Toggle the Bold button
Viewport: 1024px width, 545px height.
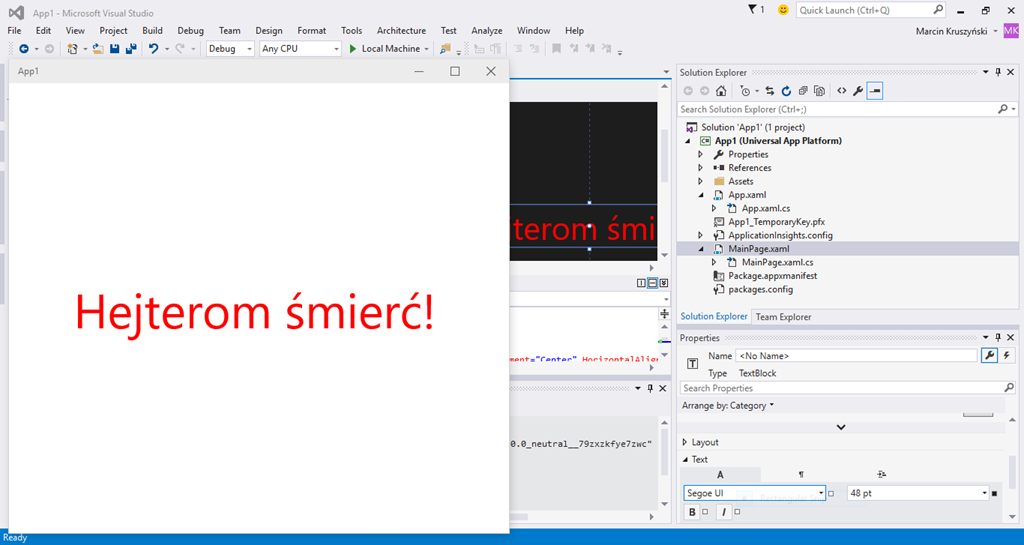(x=692, y=512)
